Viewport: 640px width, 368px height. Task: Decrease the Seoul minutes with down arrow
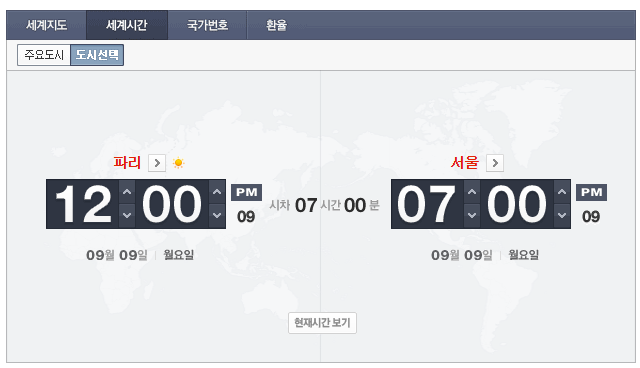coord(562,215)
